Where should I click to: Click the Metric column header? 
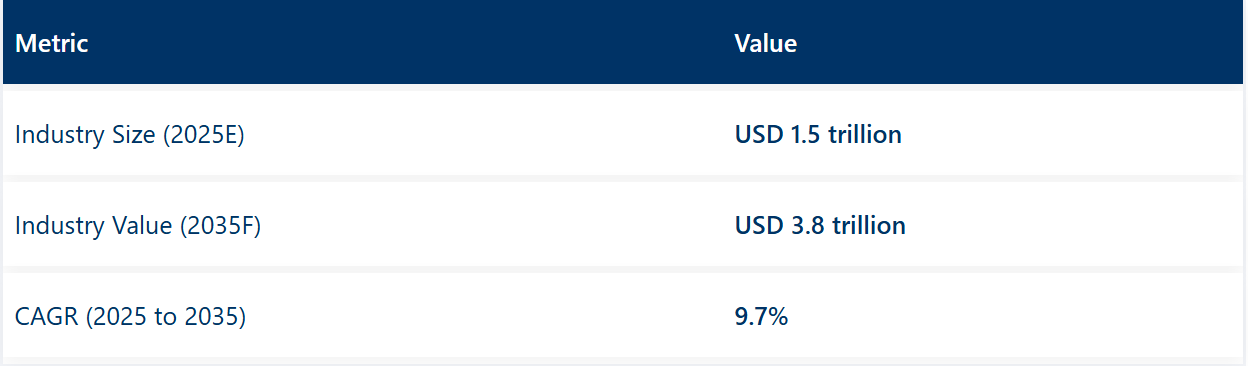click(52, 44)
